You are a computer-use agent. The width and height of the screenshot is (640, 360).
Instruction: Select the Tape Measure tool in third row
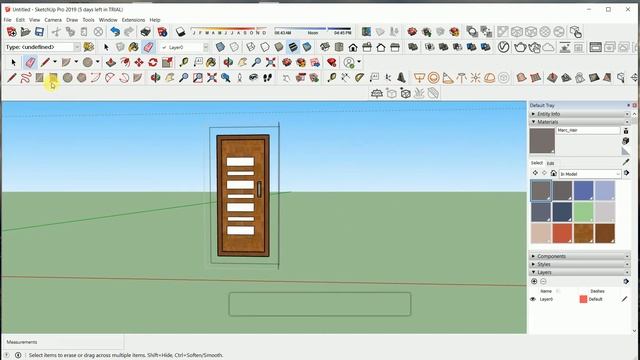coord(184,62)
